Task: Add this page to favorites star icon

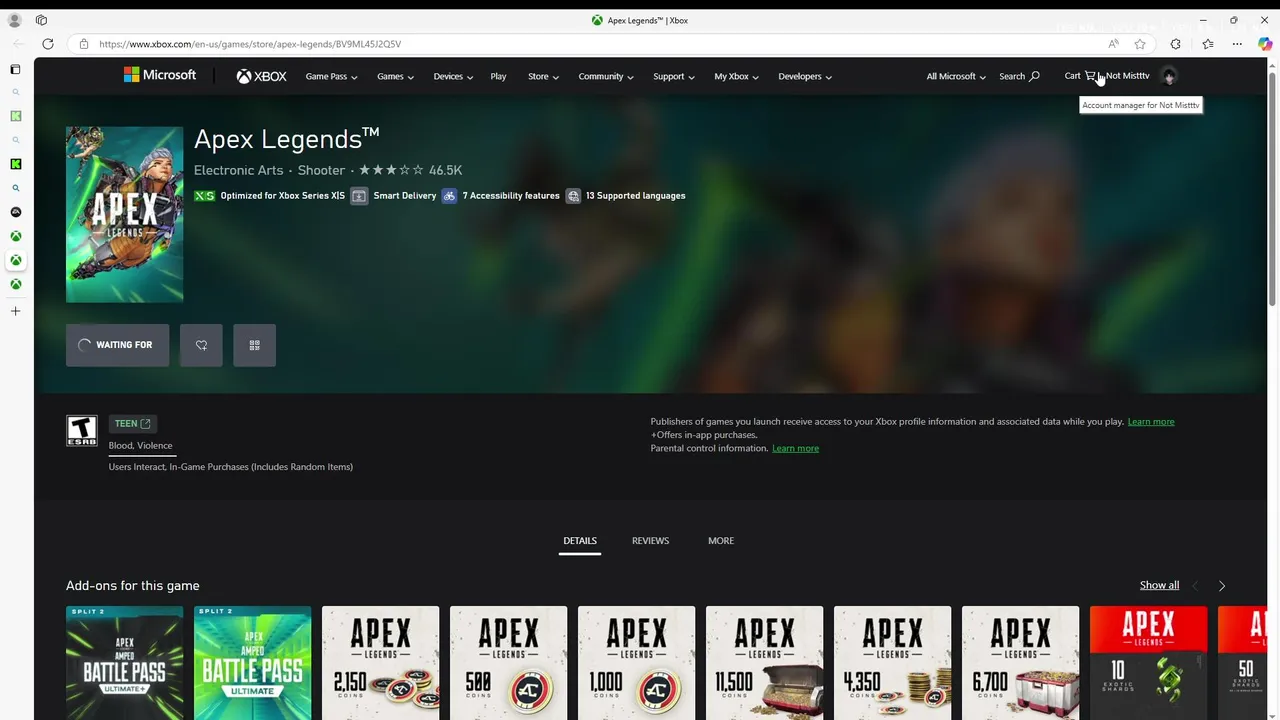Action: (1140, 44)
